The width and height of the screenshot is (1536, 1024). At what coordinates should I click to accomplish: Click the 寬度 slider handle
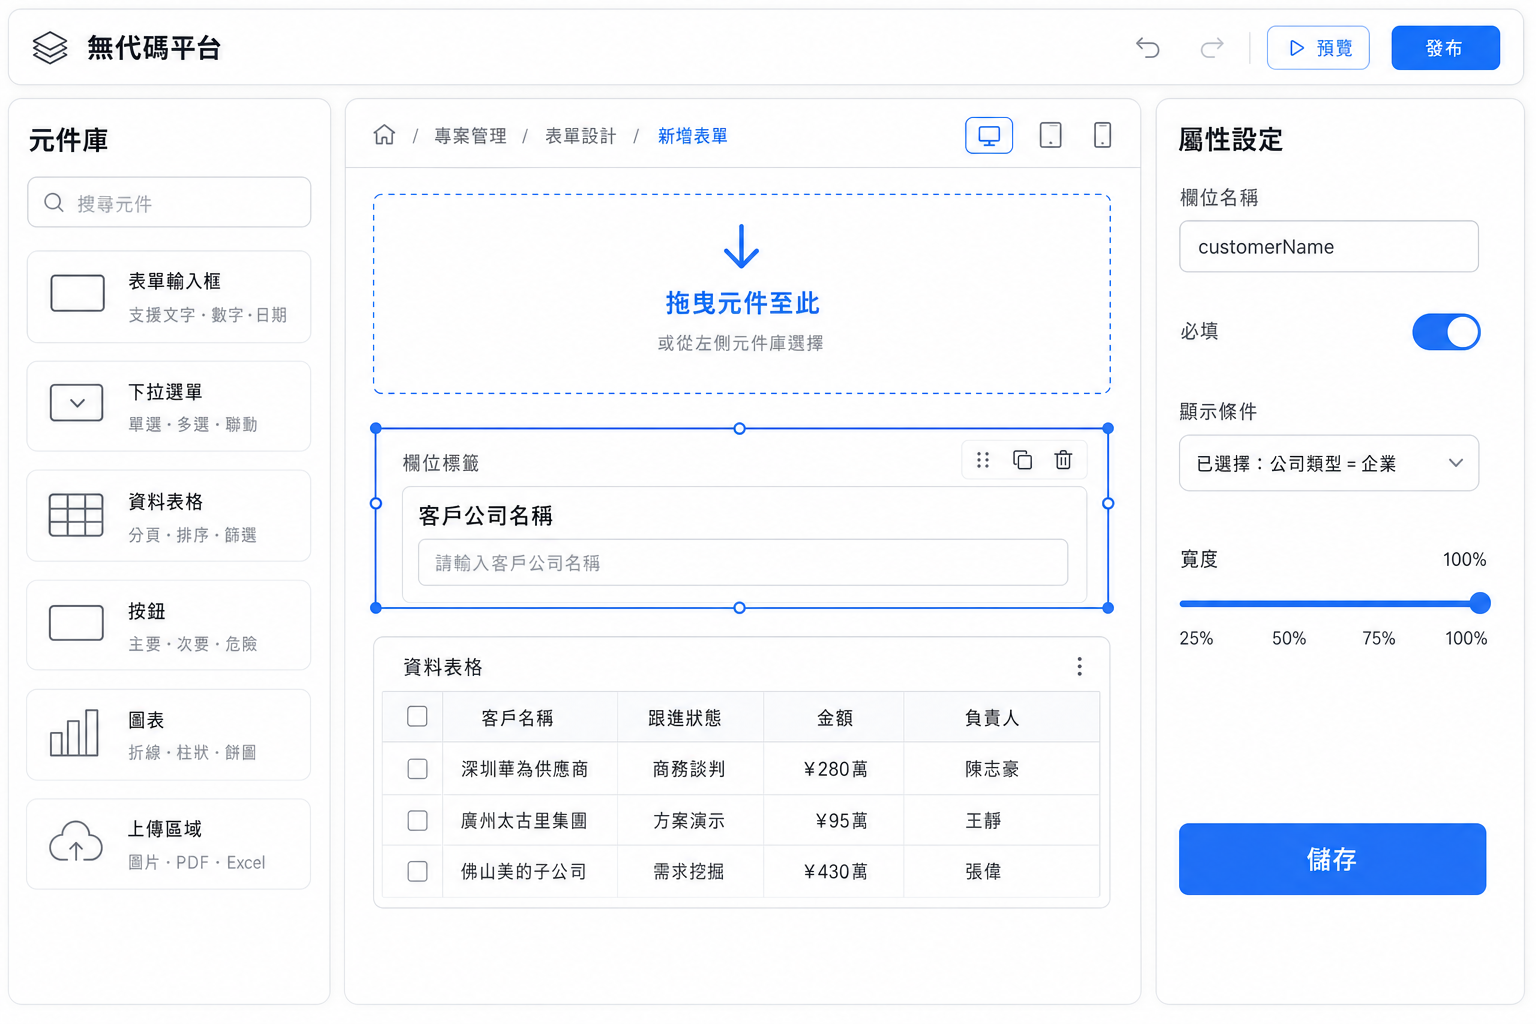(1480, 603)
